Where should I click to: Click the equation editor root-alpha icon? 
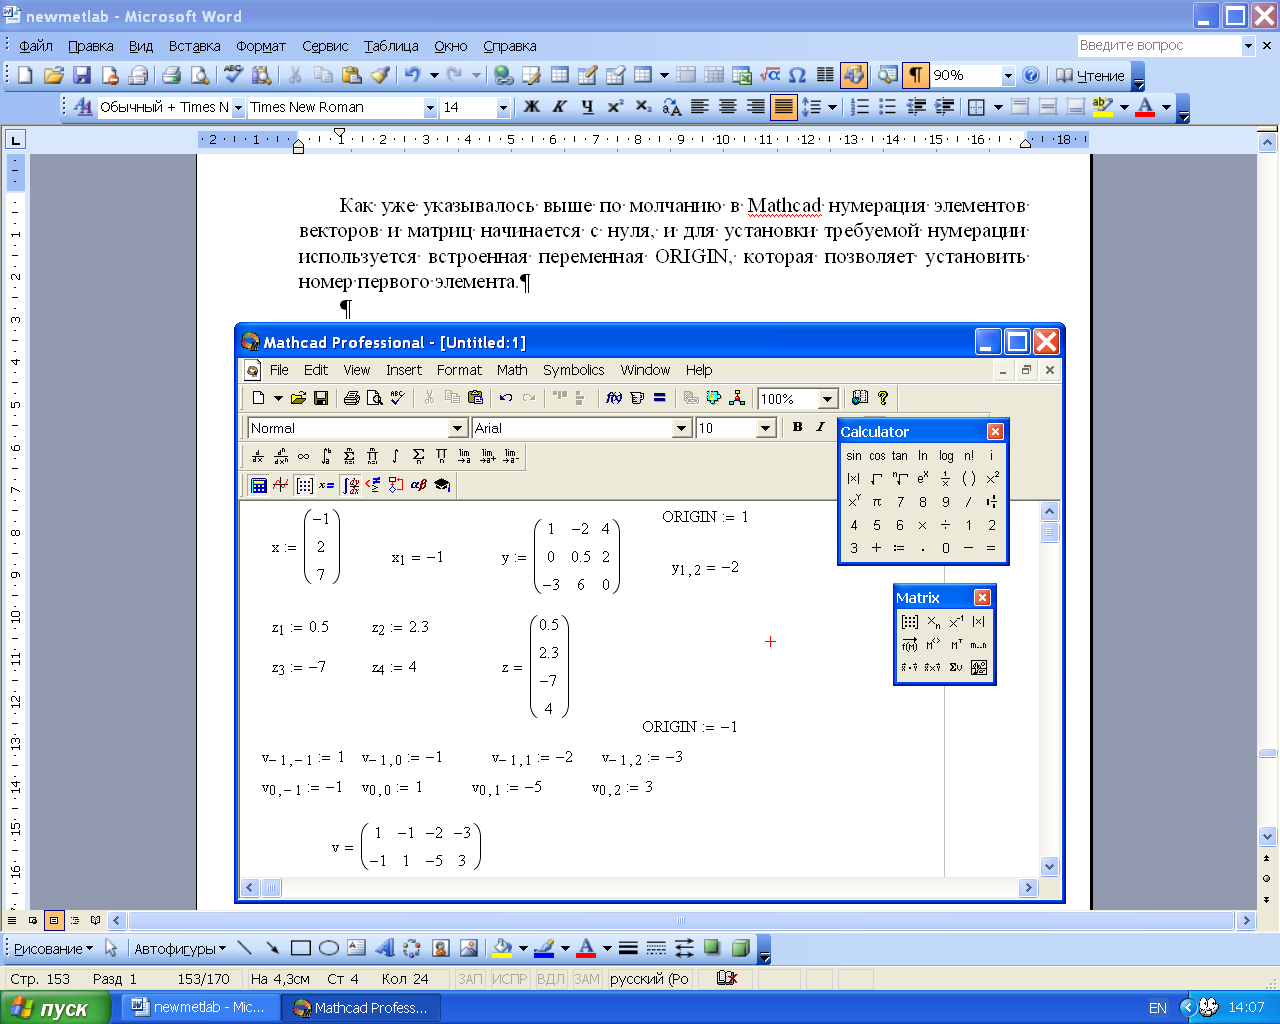click(x=769, y=75)
